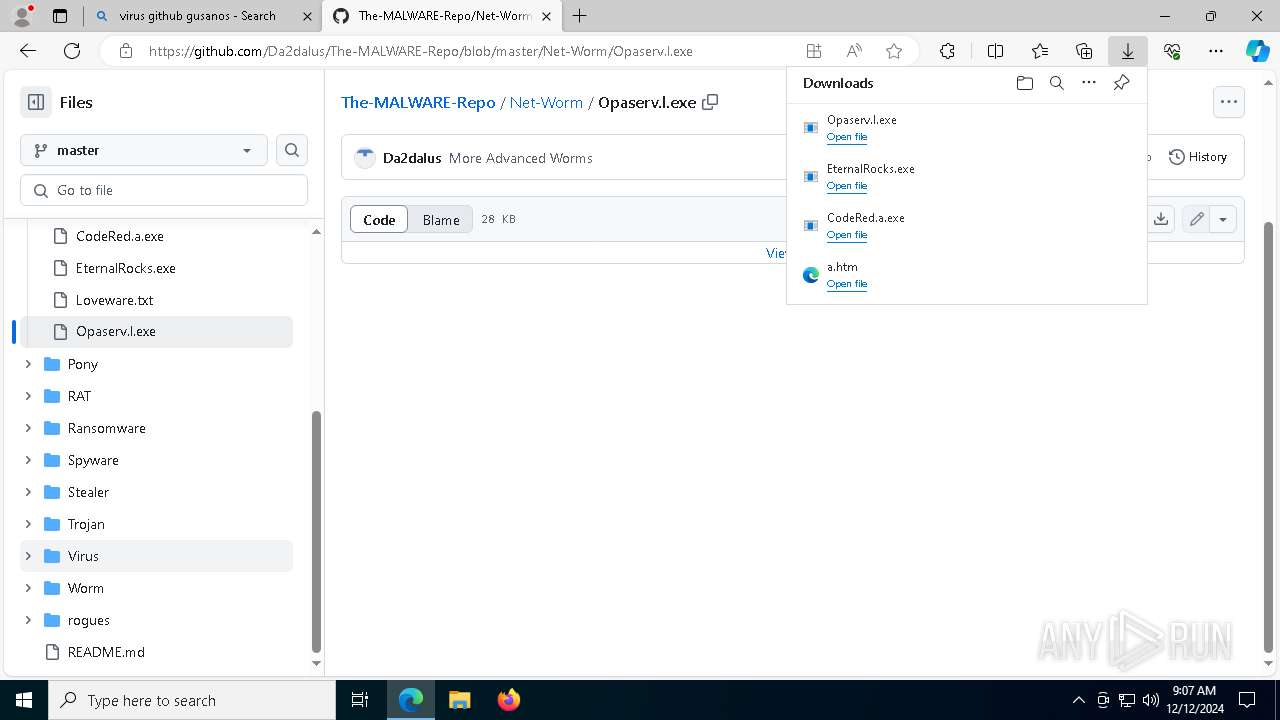Open Browser essentials heart icon

[1172, 51]
